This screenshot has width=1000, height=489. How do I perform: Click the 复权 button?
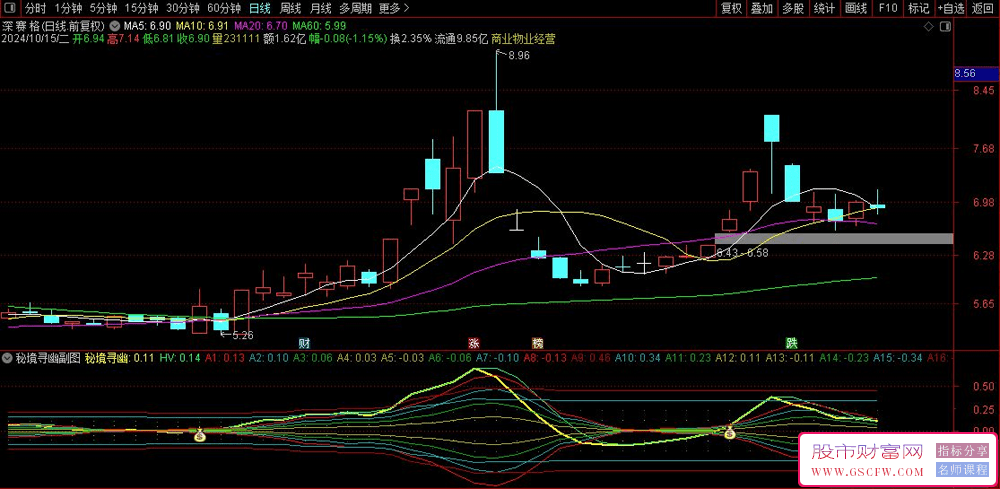pos(732,8)
